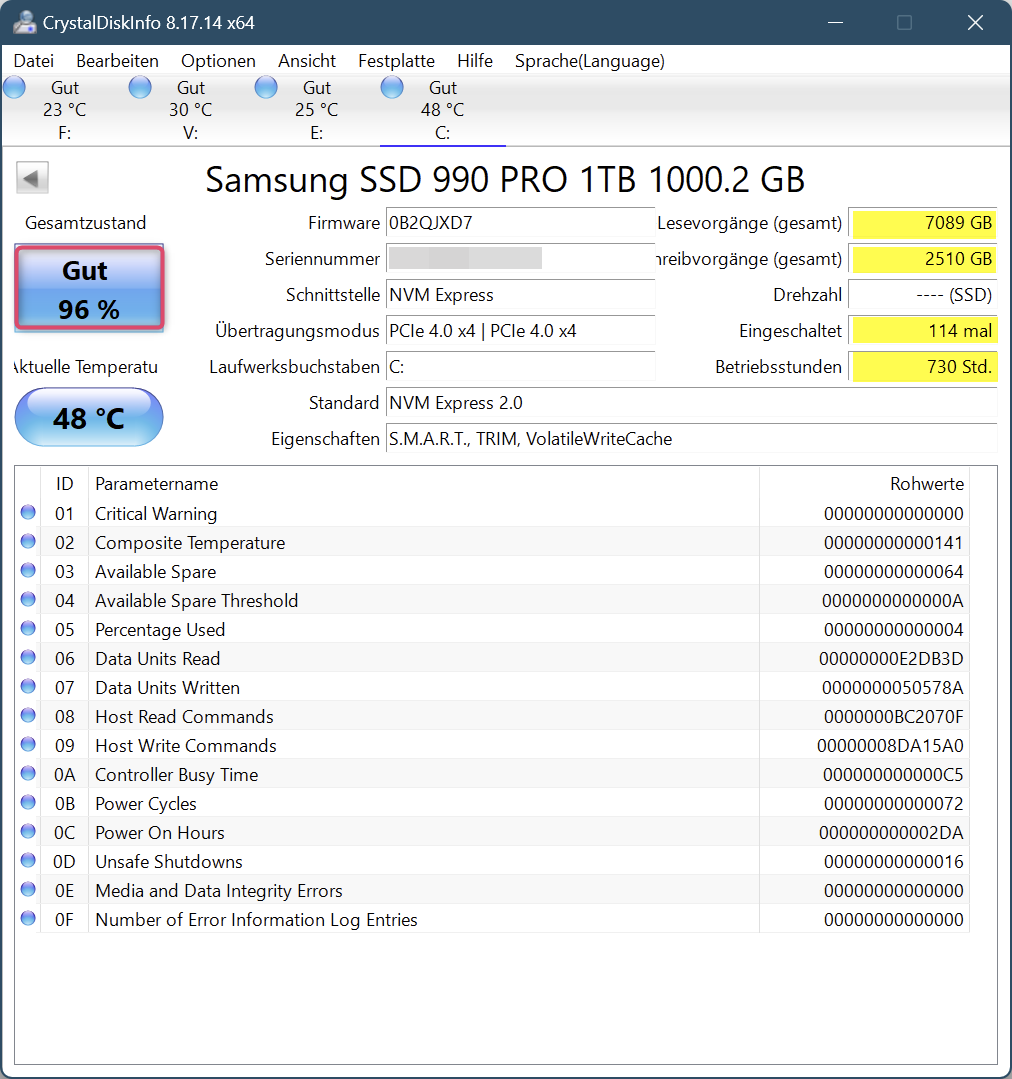Switch to drive V: tab at 30 °C

point(191,110)
